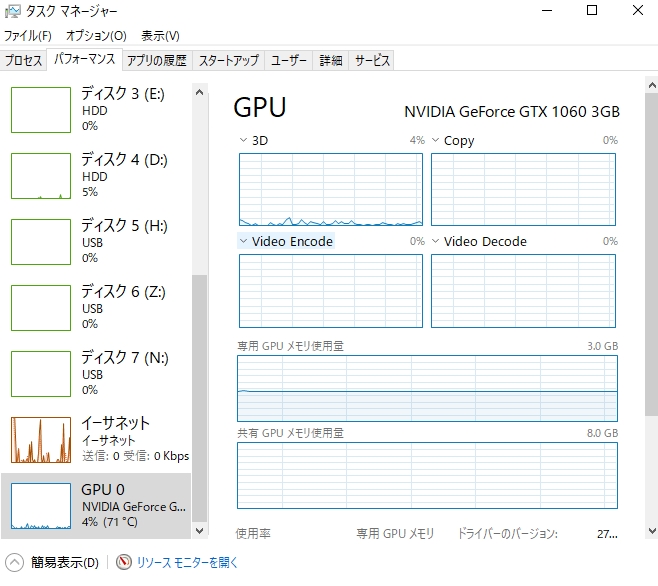This screenshot has width=658, height=586.
Task: Click the Task Manager title bar icon
Action: click(13, 11)
